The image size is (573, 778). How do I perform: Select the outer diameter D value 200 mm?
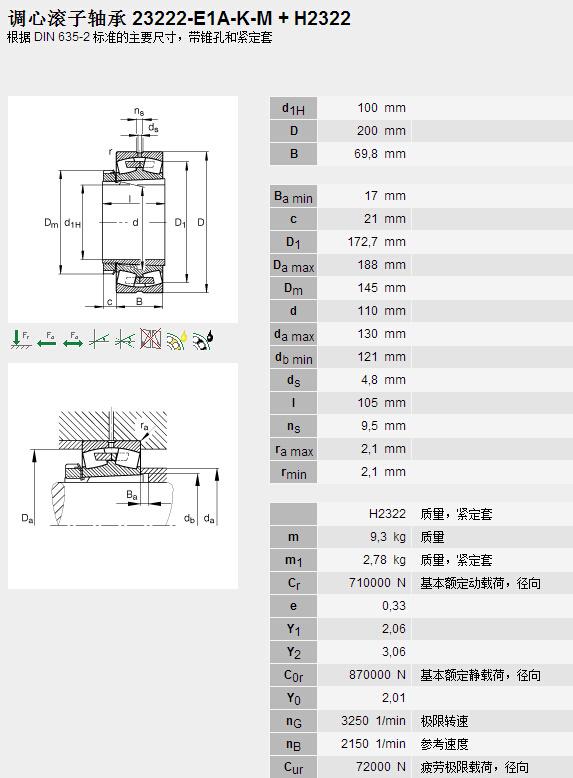(x=381, y=131)
